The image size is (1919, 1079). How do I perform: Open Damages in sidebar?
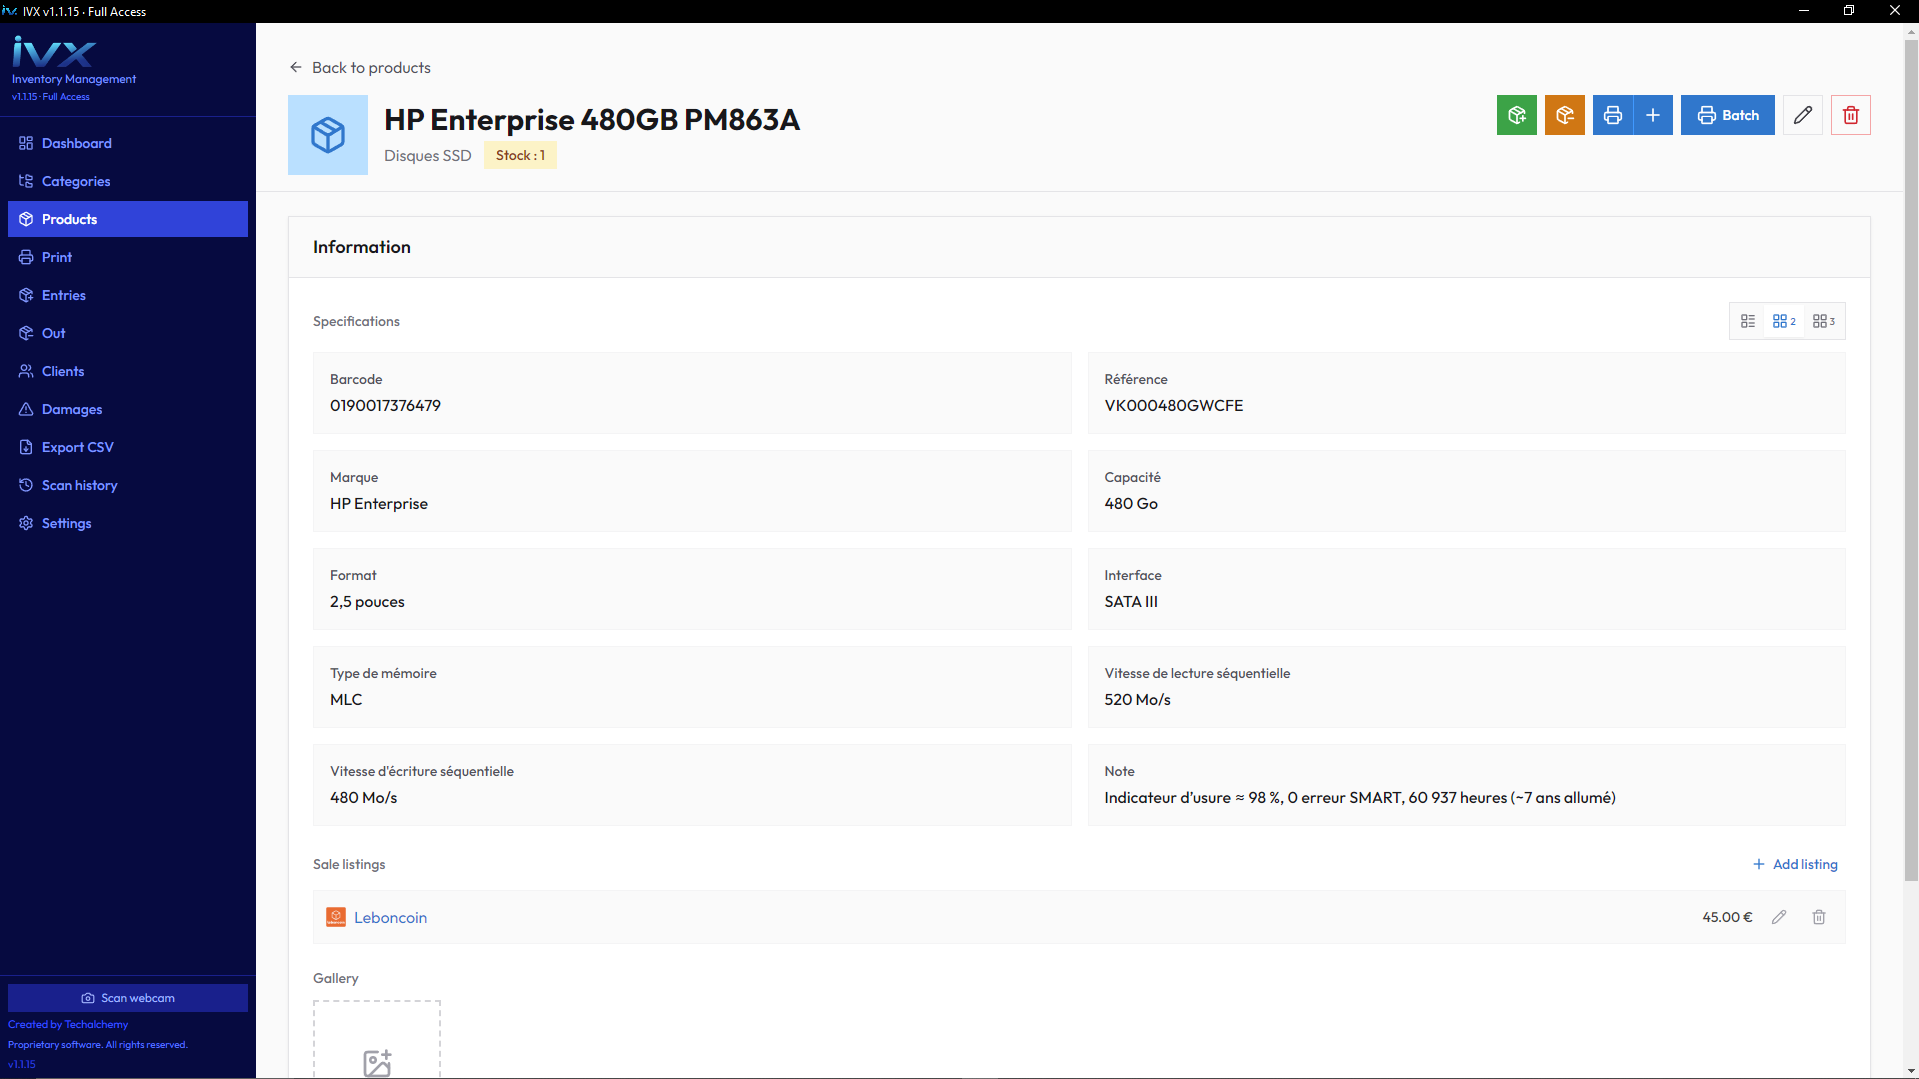(128, 409)
